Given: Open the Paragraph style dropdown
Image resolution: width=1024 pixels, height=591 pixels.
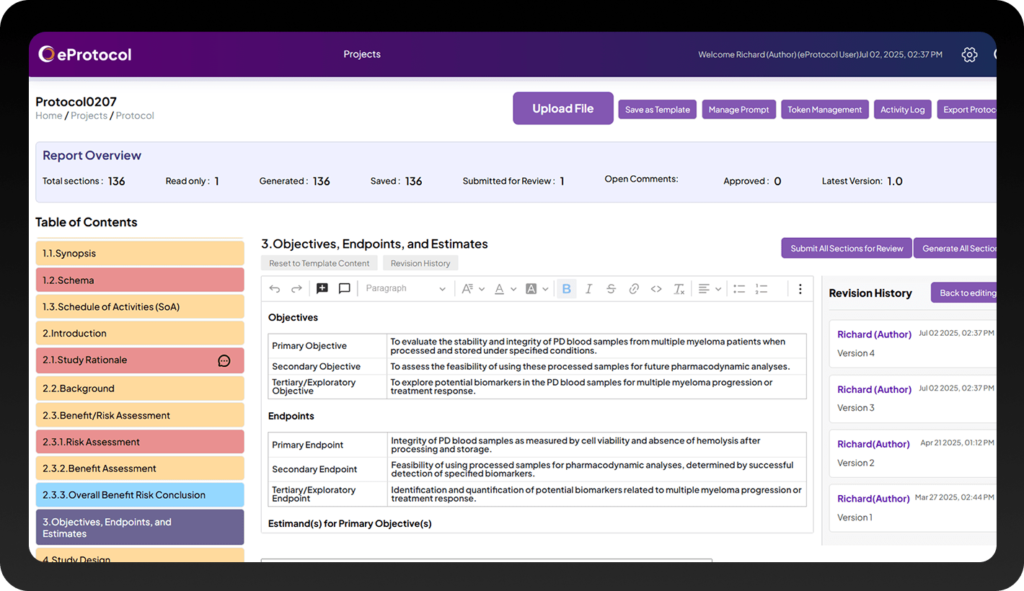Looking at the screenshot, I should point(405,289).
